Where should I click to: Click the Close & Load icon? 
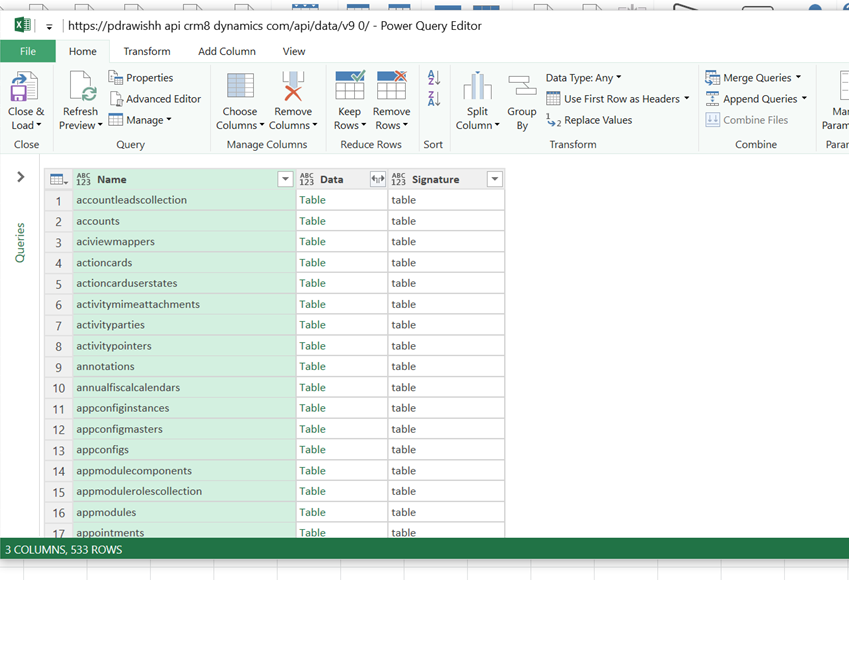(x=24, y=88)
